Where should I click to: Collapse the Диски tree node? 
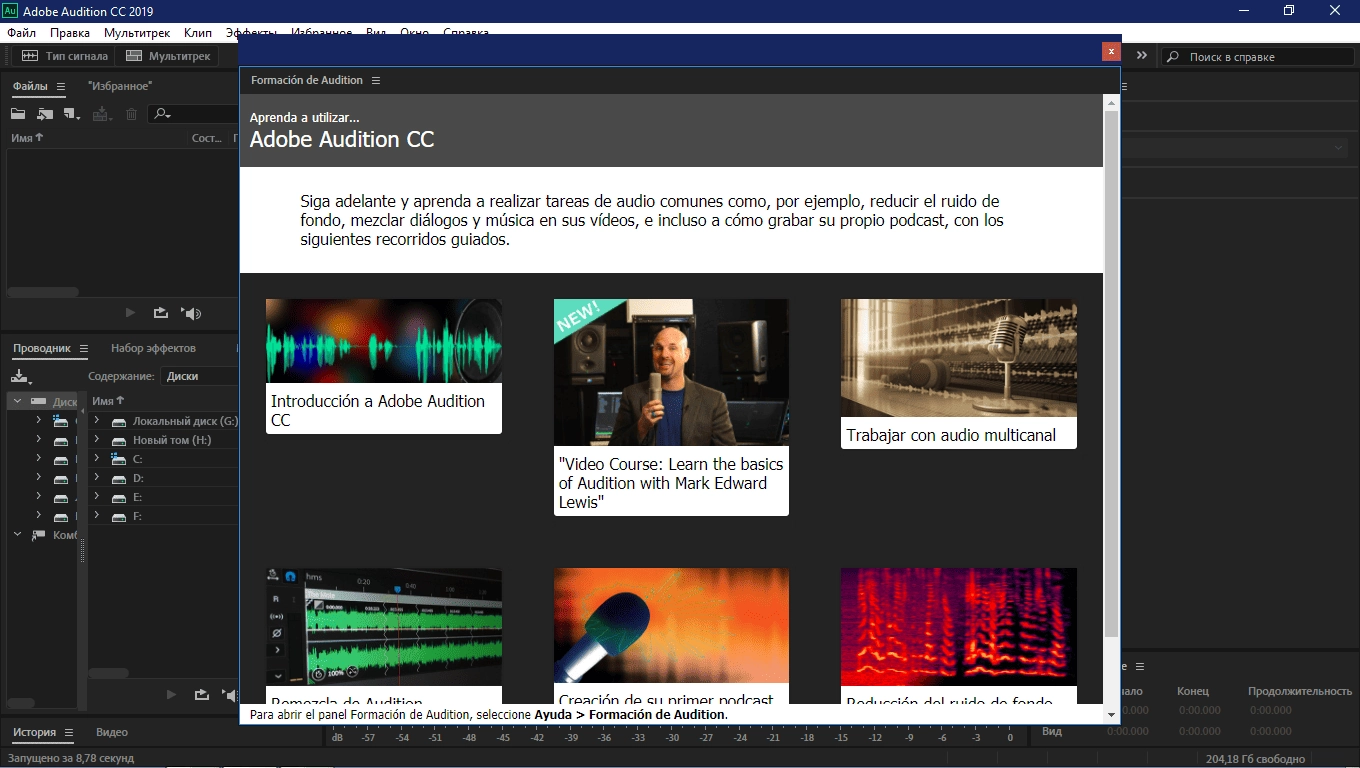pos(17,401)
